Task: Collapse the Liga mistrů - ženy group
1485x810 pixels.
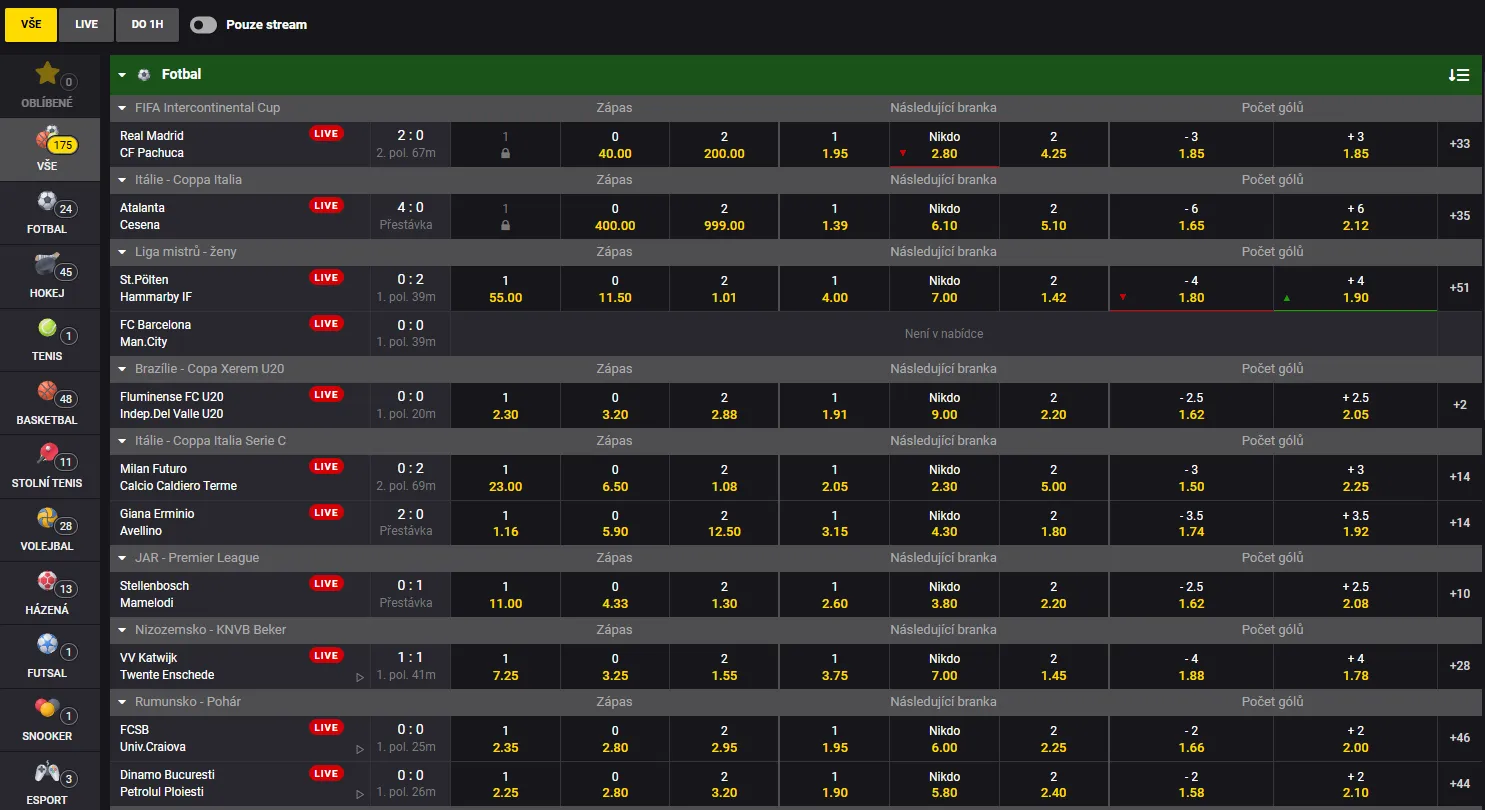Action: [x=122, y=252]
